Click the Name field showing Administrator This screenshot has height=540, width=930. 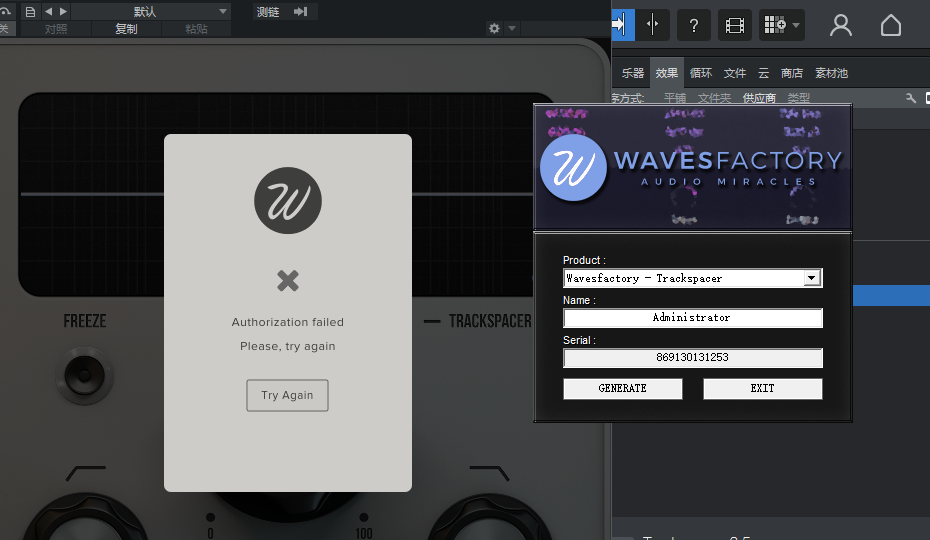pos(692,317)
